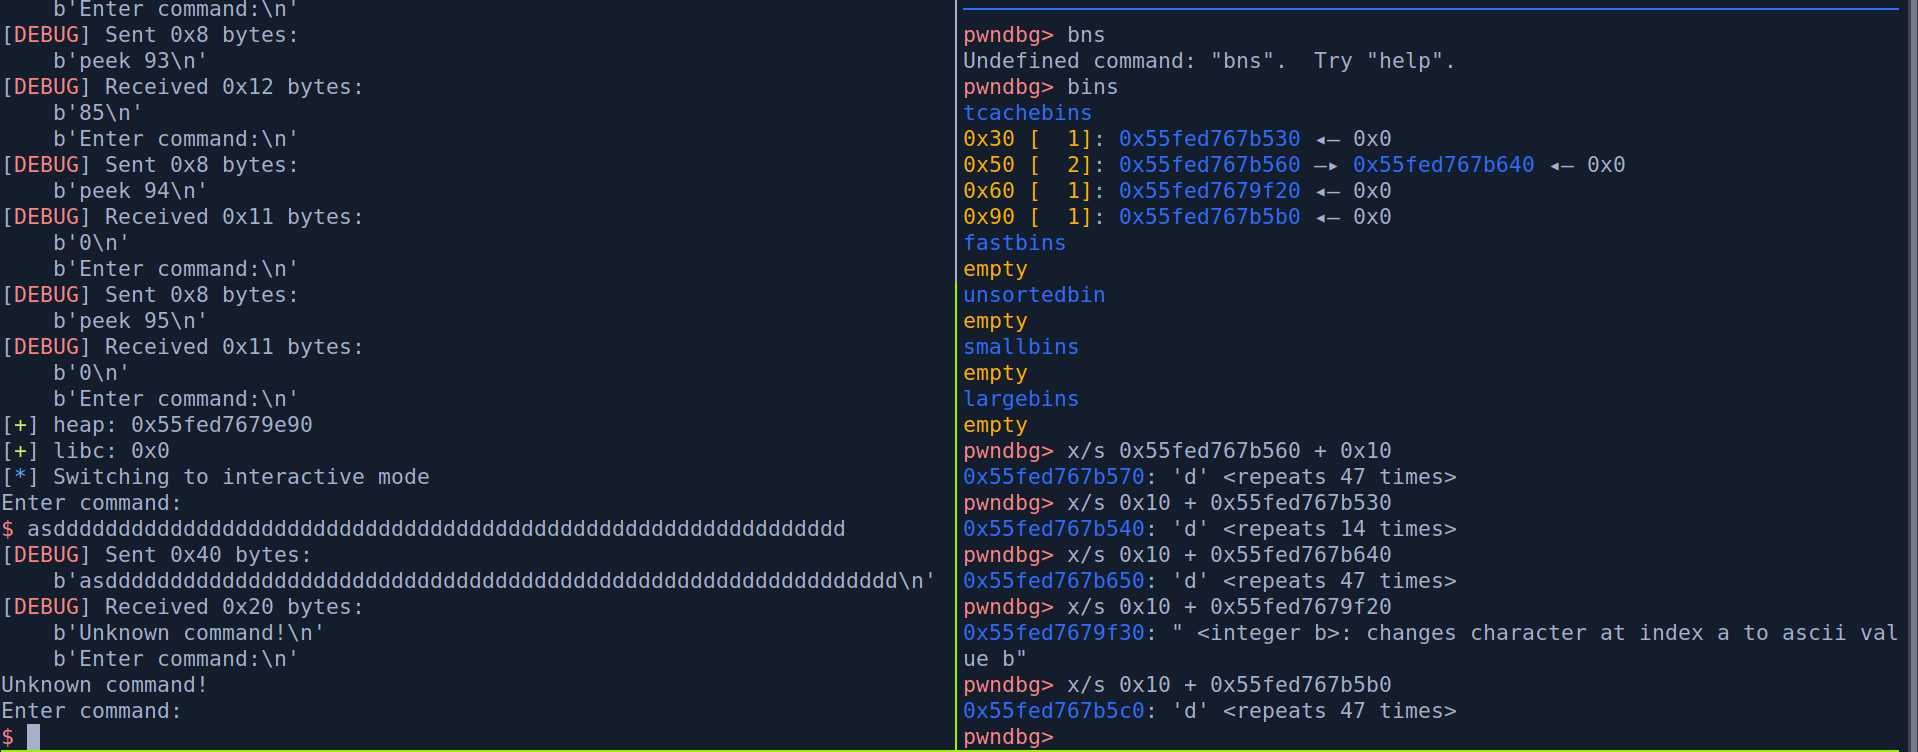
Task: Click the left pane's shell cursor block
Action: (x=34, y=737)
